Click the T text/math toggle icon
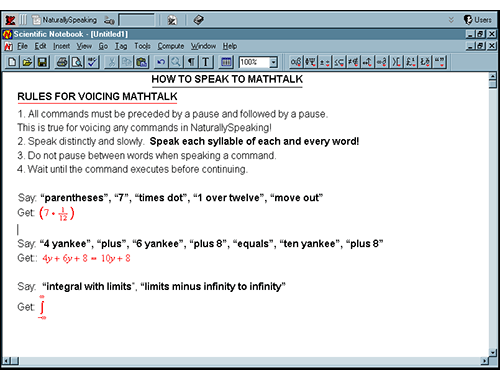Viewport: 500px width, 381px height. coord(206,62)
